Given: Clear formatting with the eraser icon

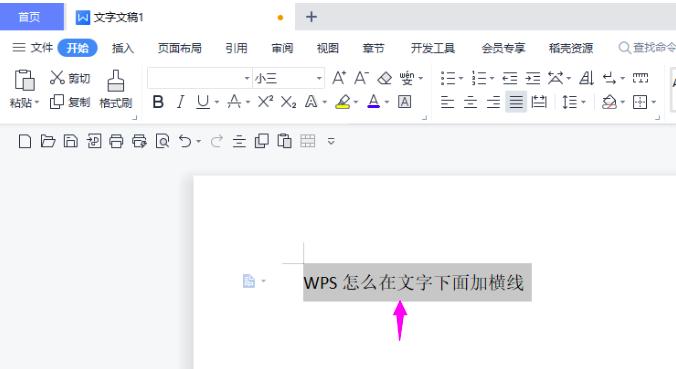Looking at the screenshot, I should click(x=384, y=78).
